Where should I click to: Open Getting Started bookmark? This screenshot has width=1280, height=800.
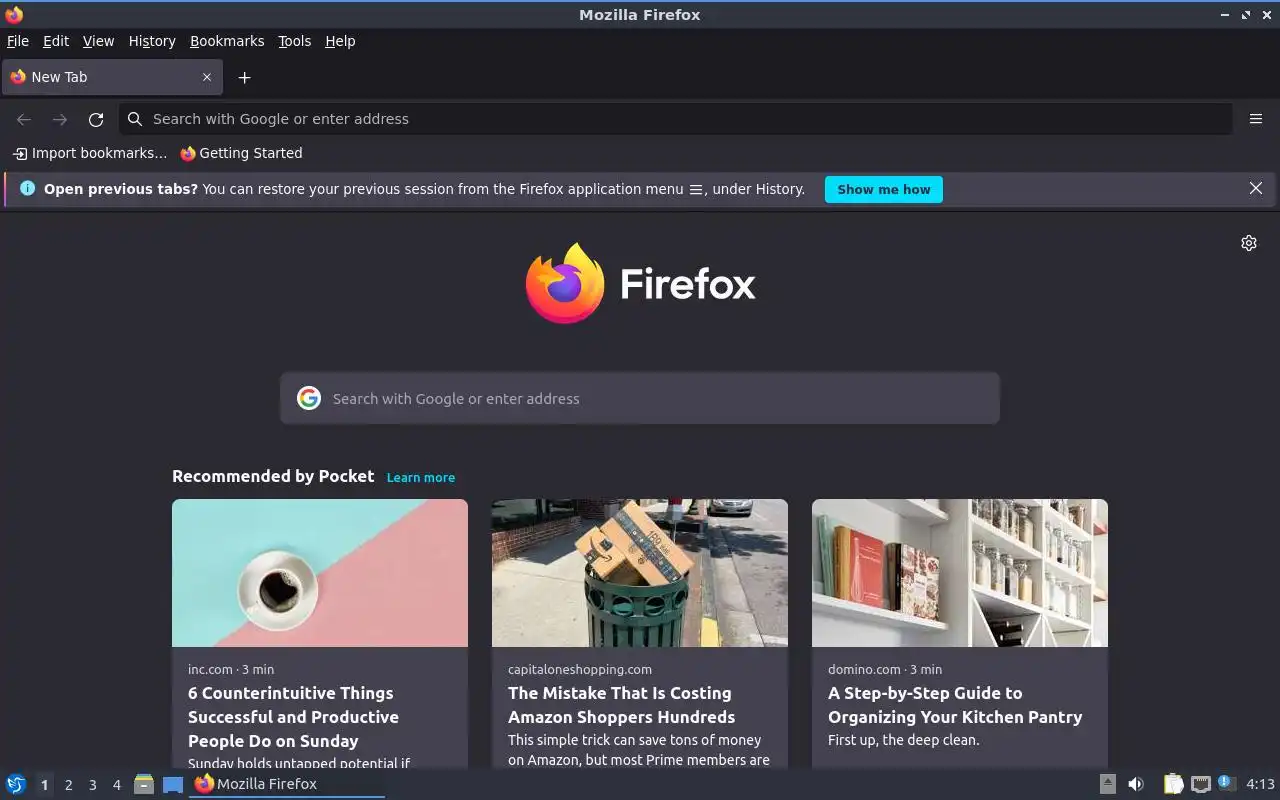click(x=241, y=153)
